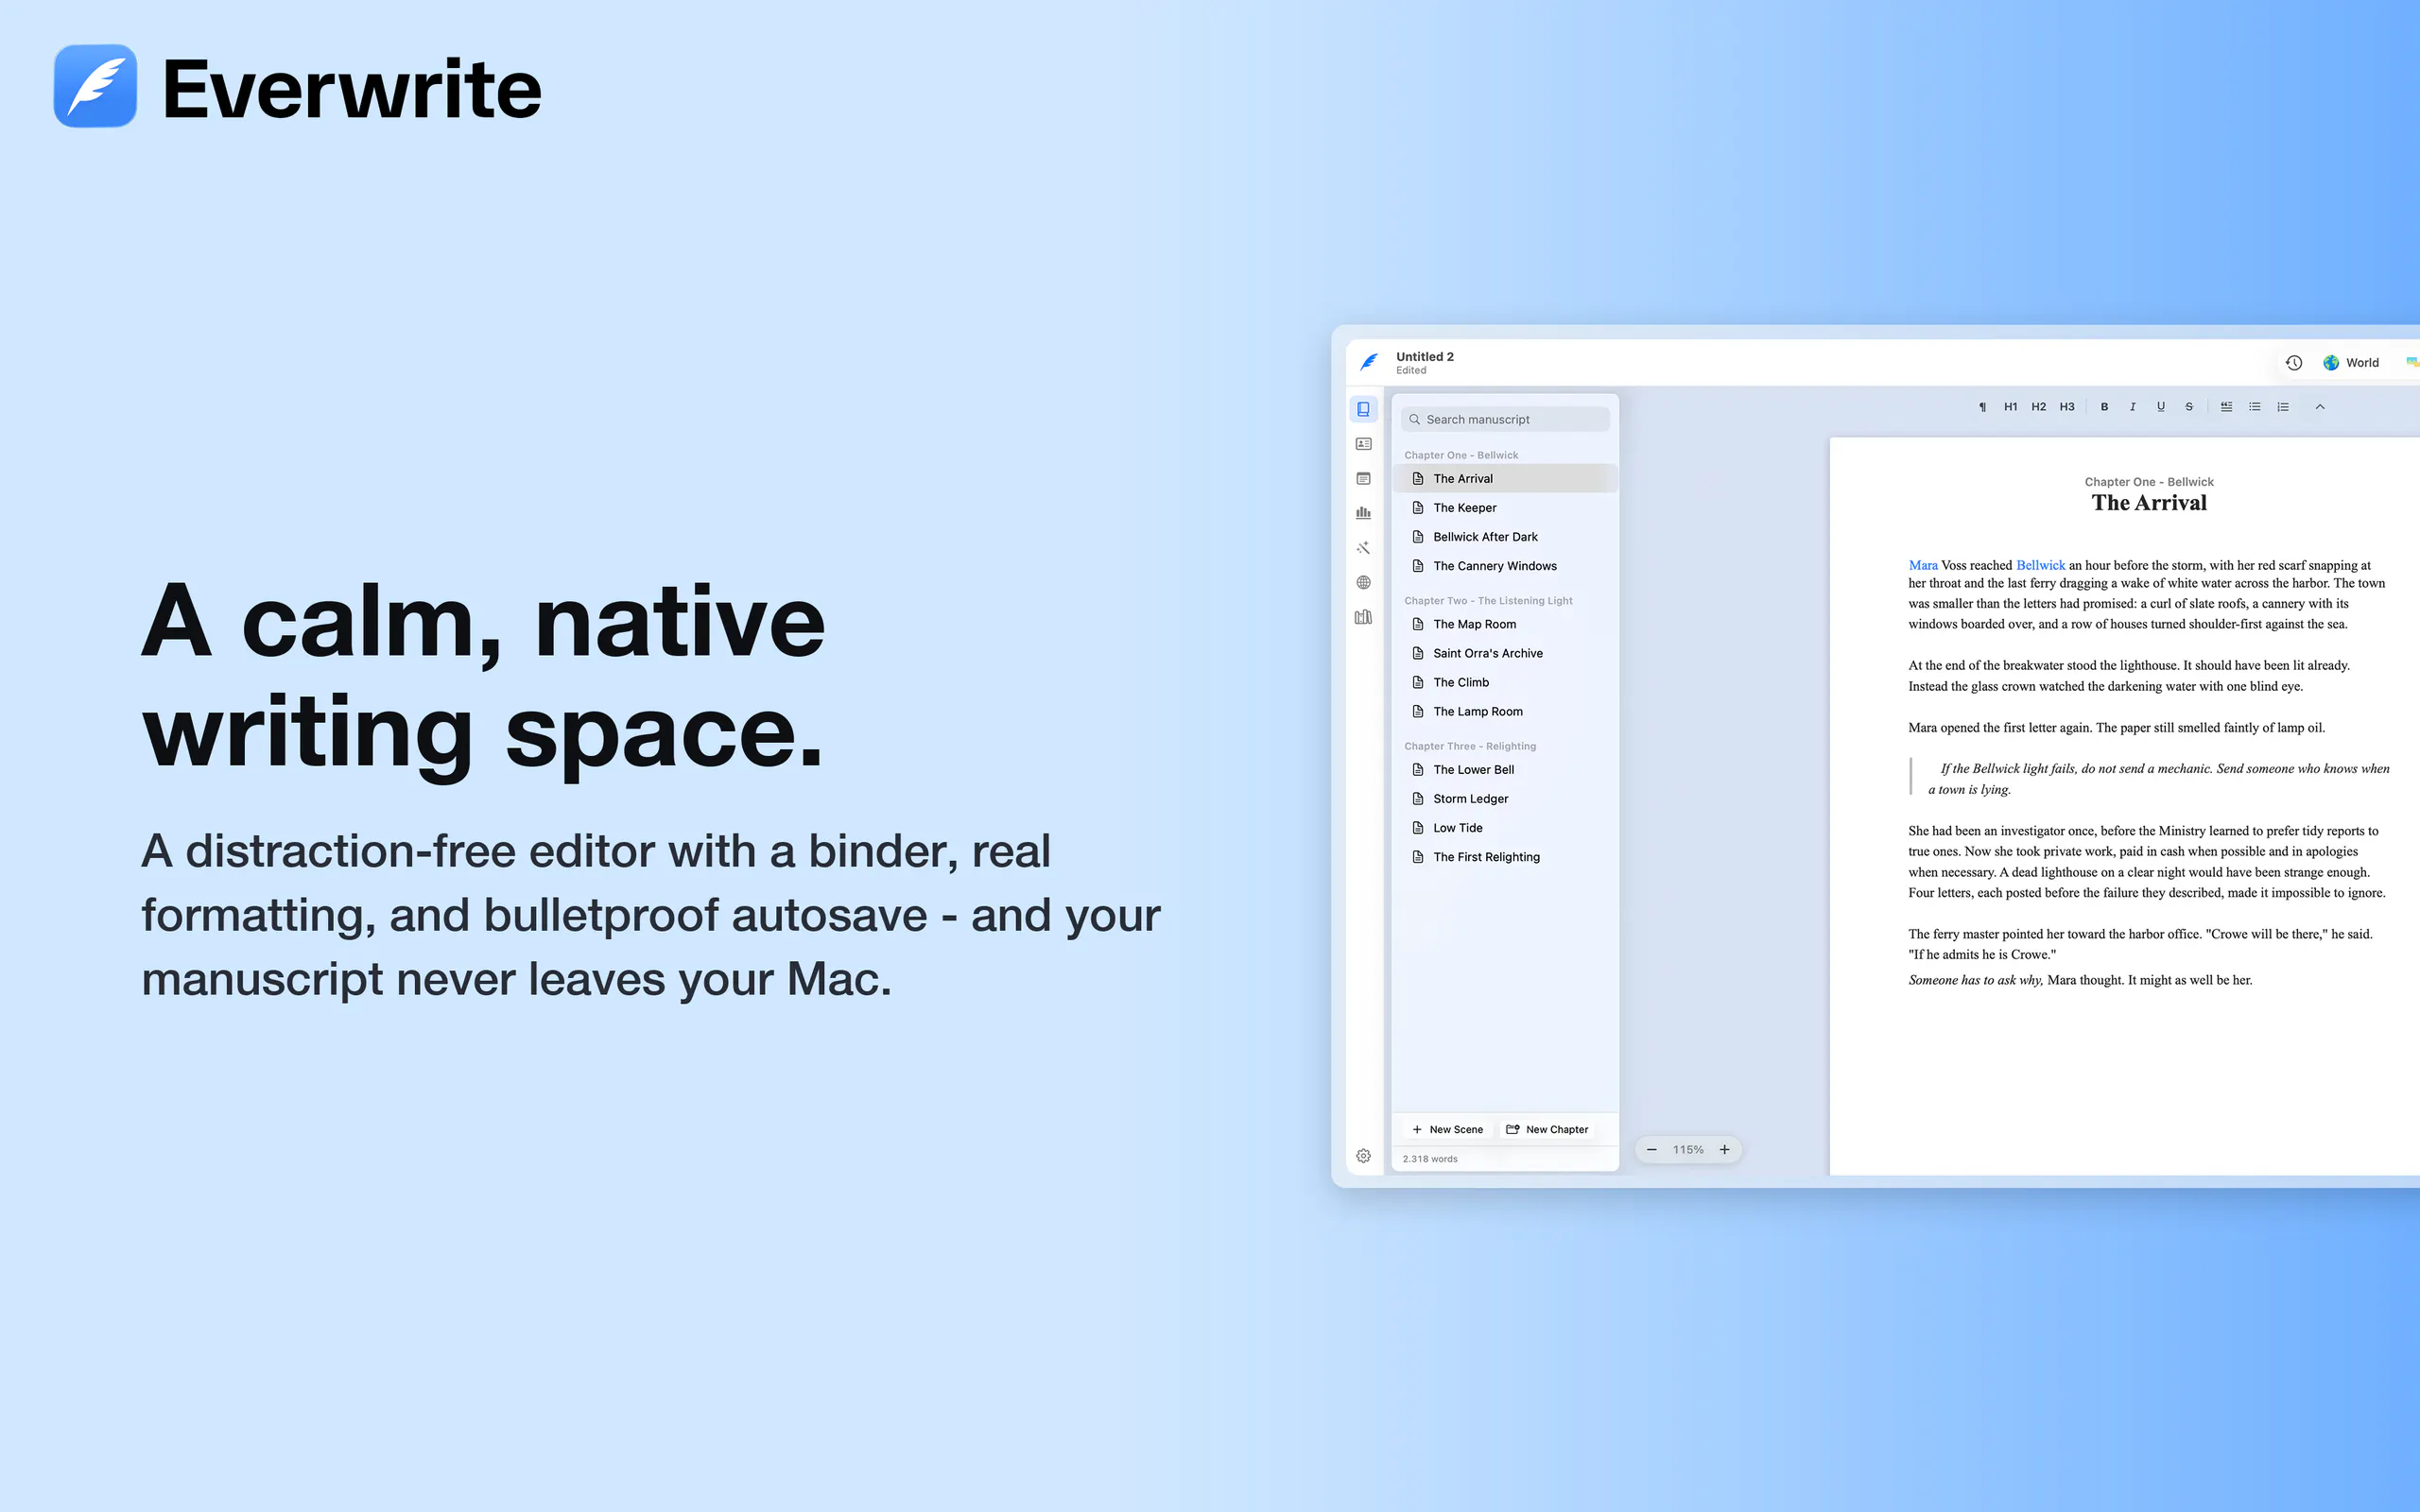Toggle block quote formatting
Image resolution: width=2420 pixels, height=1512 pixels.
2226,407
